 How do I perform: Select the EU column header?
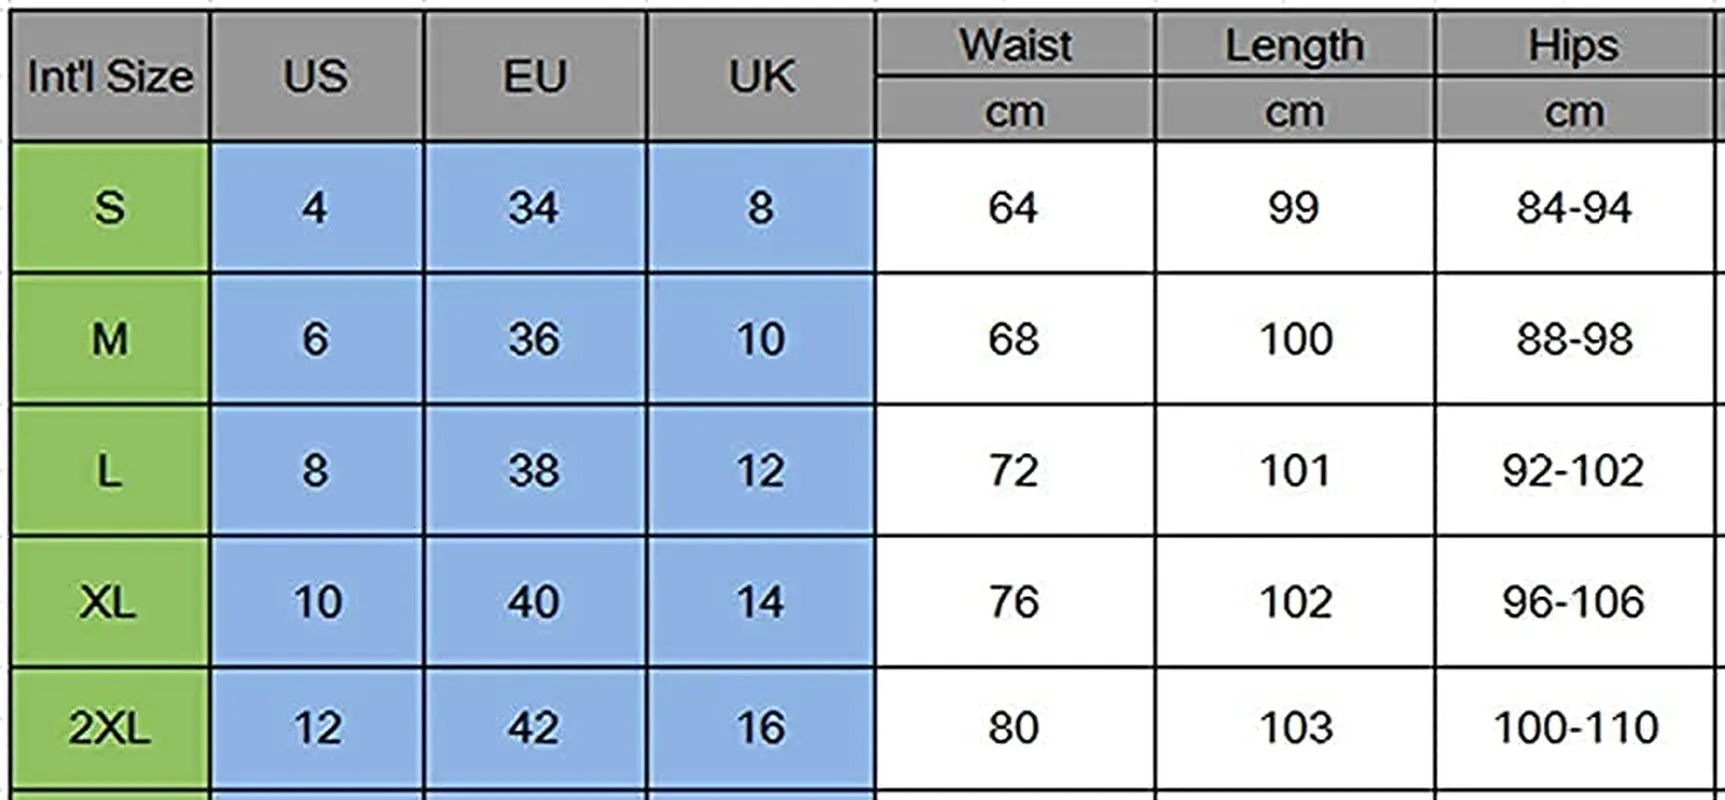(535, 76)
